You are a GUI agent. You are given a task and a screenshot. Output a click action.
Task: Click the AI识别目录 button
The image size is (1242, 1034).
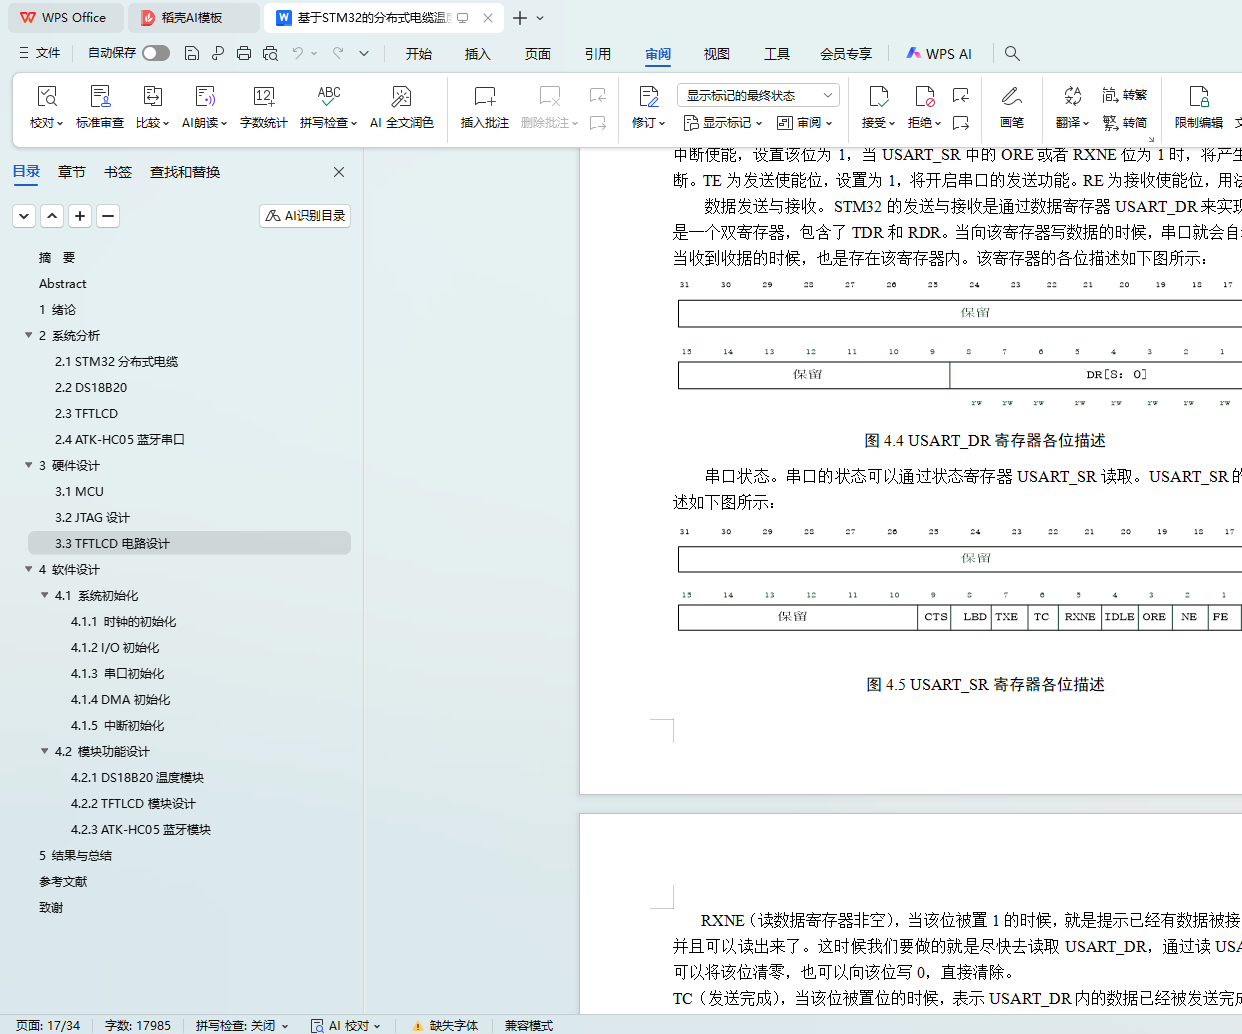coord(305,215)
